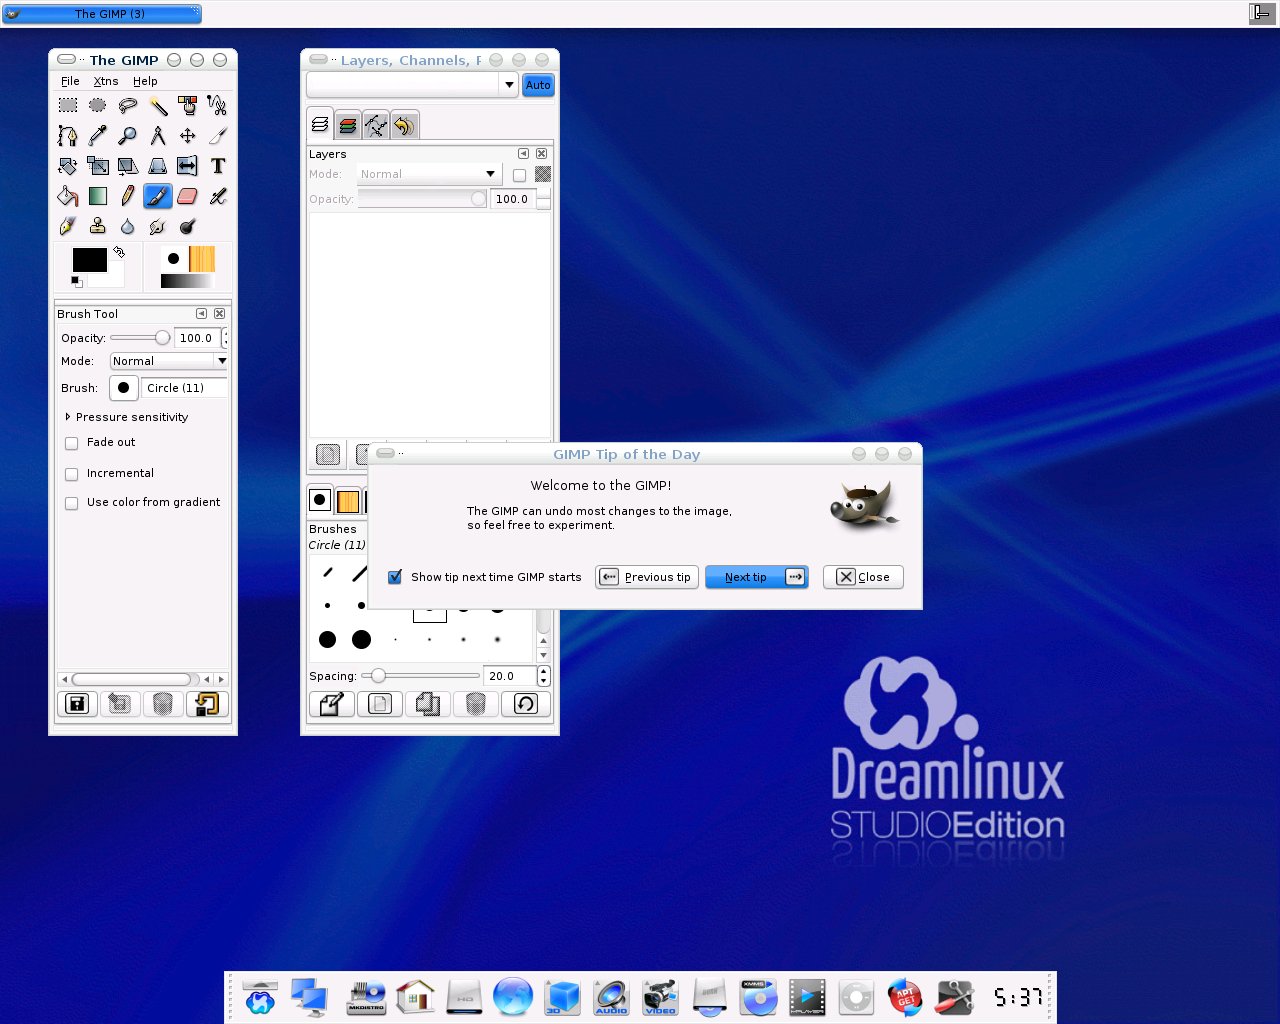Click the black foreground color swatch
The height and width of the screenshot is (1024, 1280).
click(89, 260)
